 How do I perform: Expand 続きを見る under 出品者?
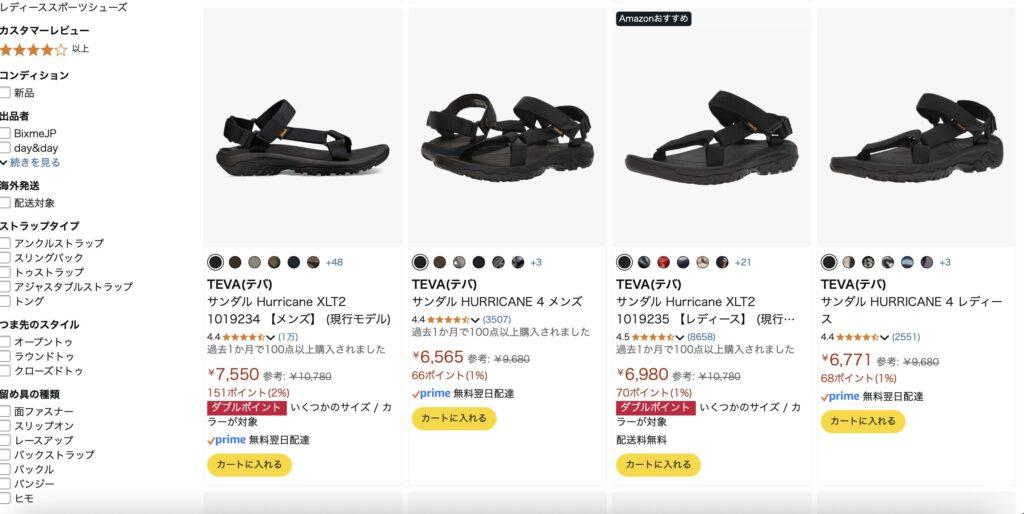point(31,163)
